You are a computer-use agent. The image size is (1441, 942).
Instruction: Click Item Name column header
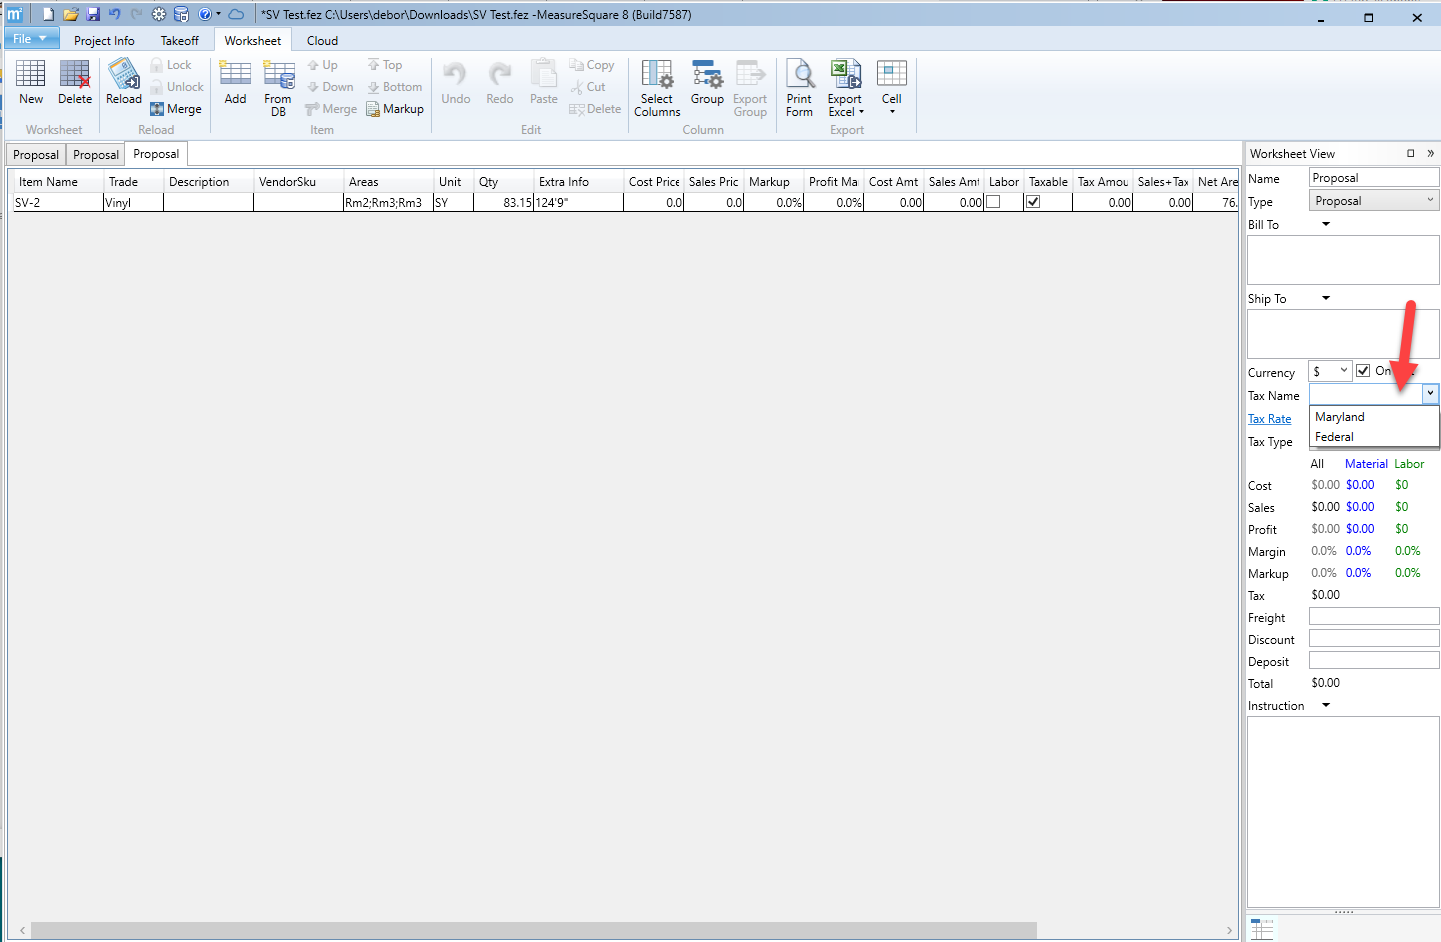tap(58, 182)
